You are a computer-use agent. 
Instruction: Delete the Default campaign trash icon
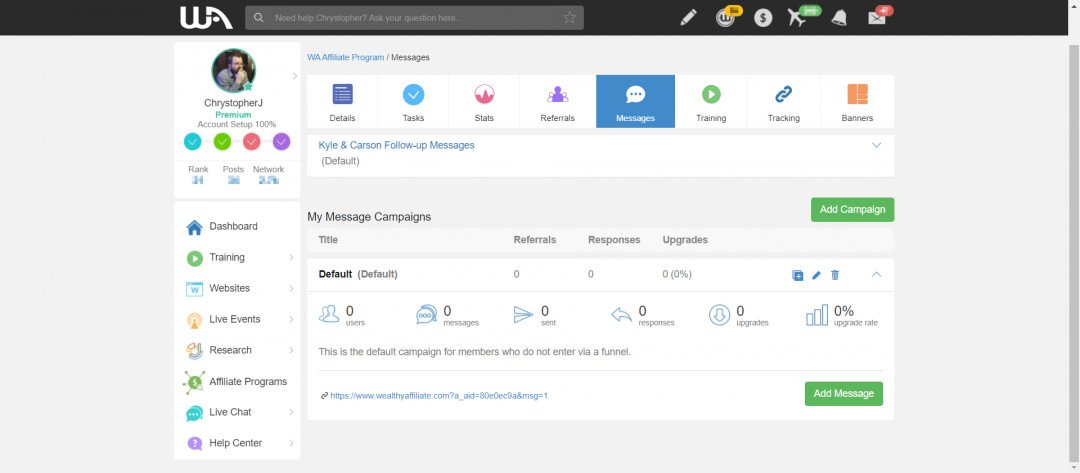tap(835, 275)
